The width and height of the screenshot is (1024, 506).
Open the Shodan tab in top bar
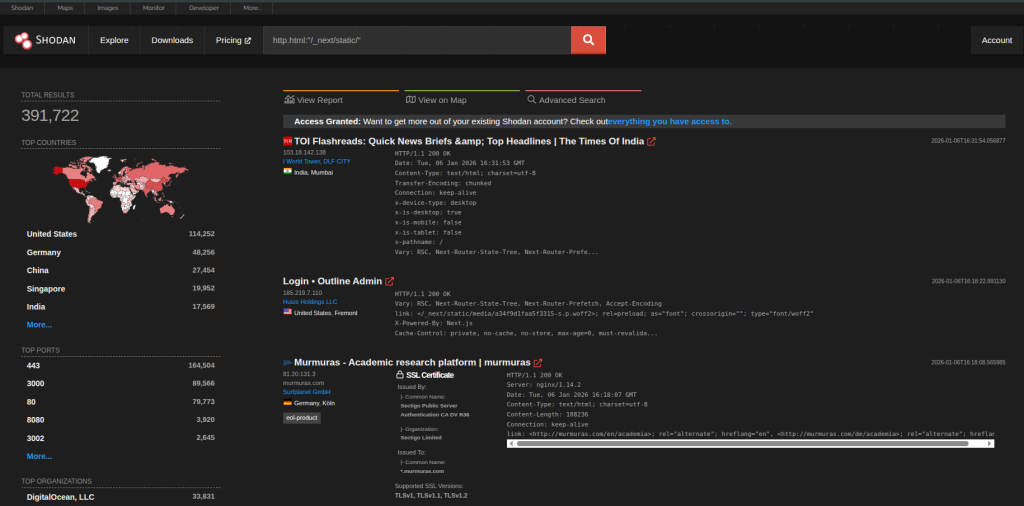point(22,8)
